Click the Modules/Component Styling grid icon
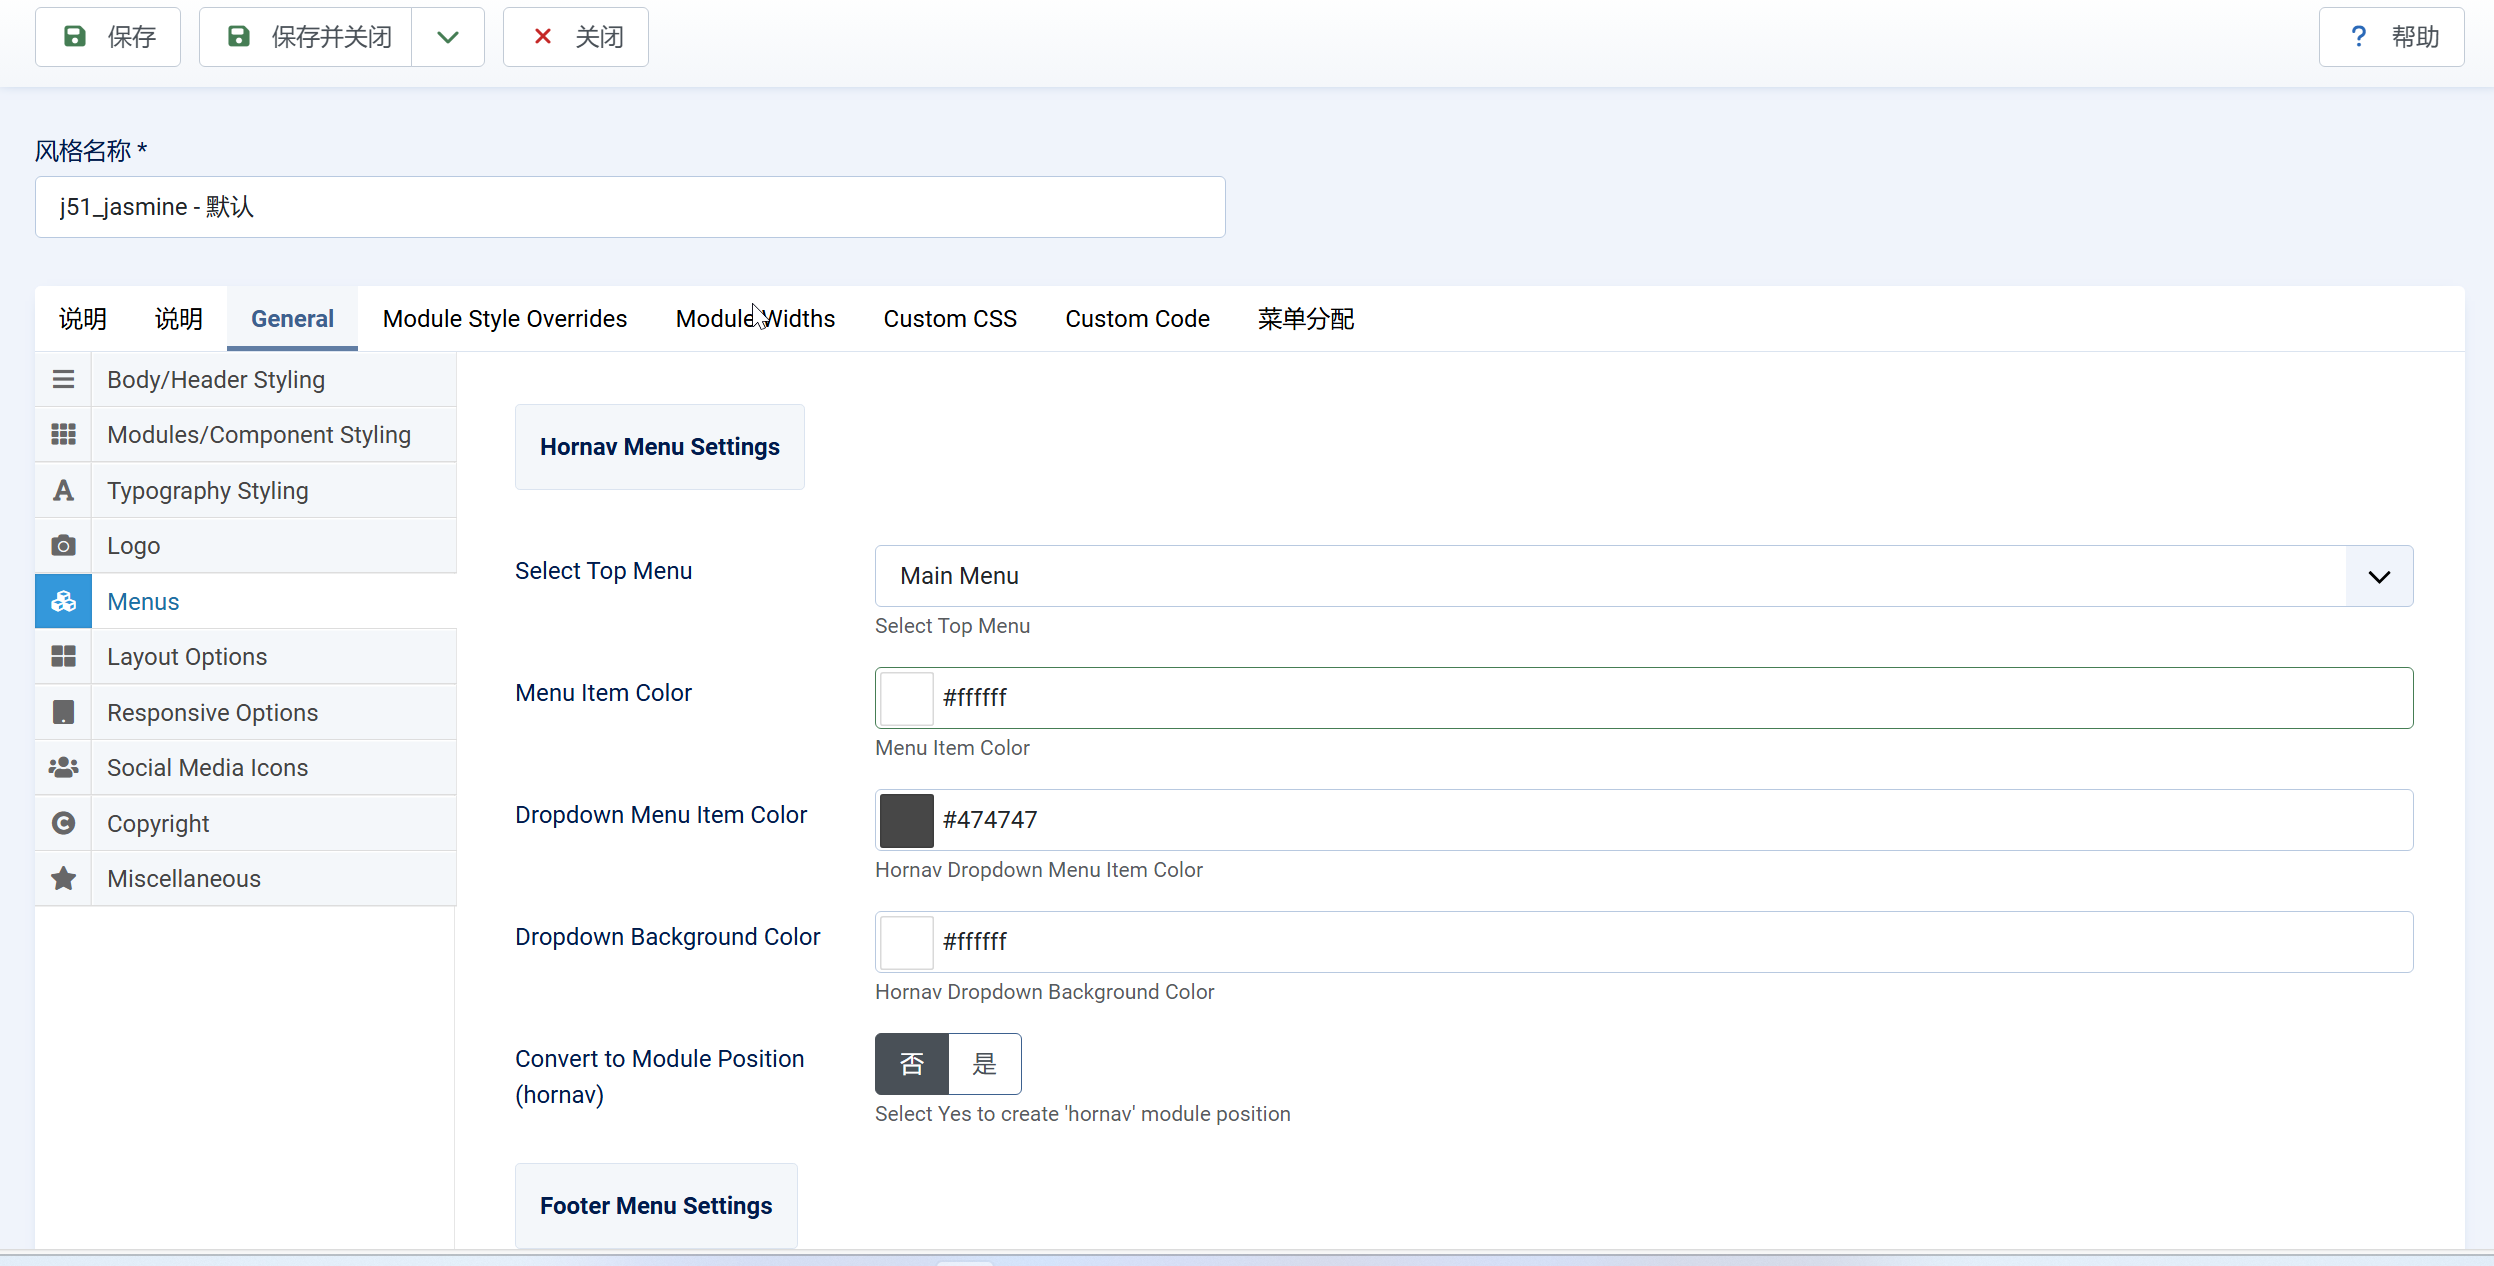The width and height of the screenshot is (2494, 1266). pyautogui.click(x=63, y=435)
